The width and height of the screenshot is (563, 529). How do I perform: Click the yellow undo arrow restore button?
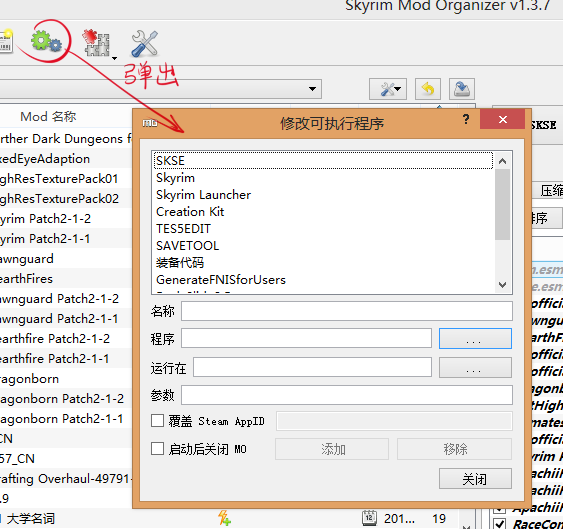point(428,89)
